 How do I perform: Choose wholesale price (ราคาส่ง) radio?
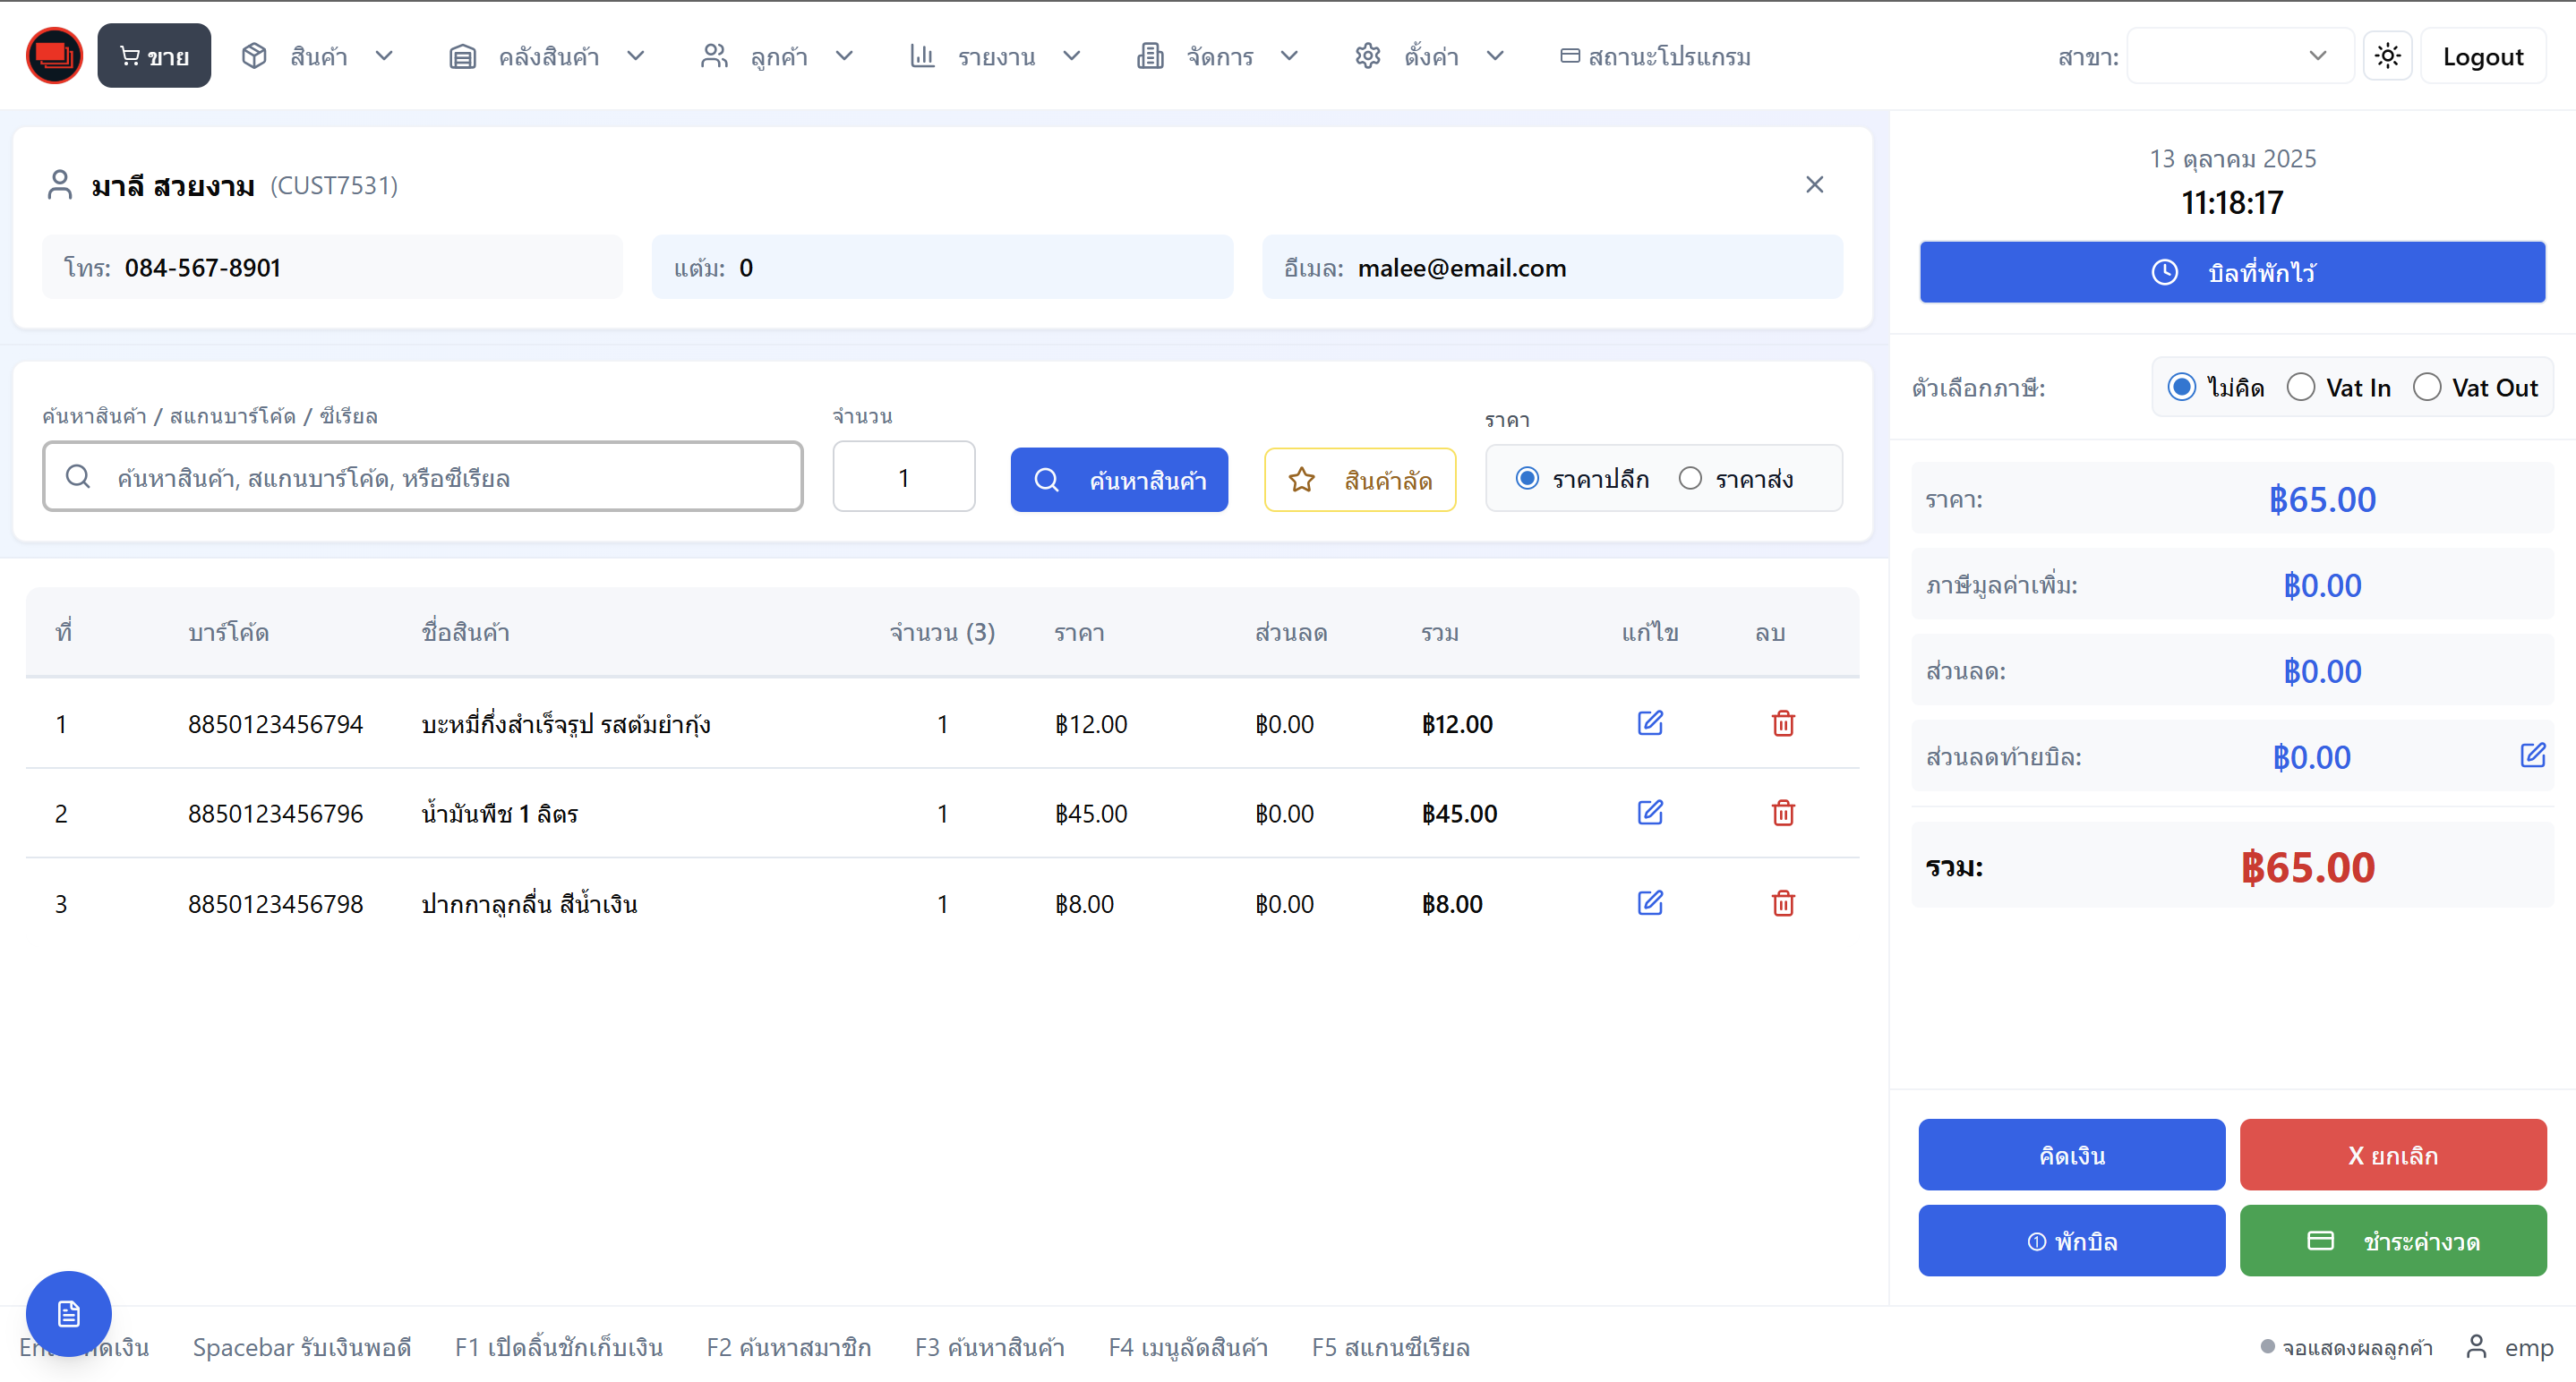(x=1690, y=479)
